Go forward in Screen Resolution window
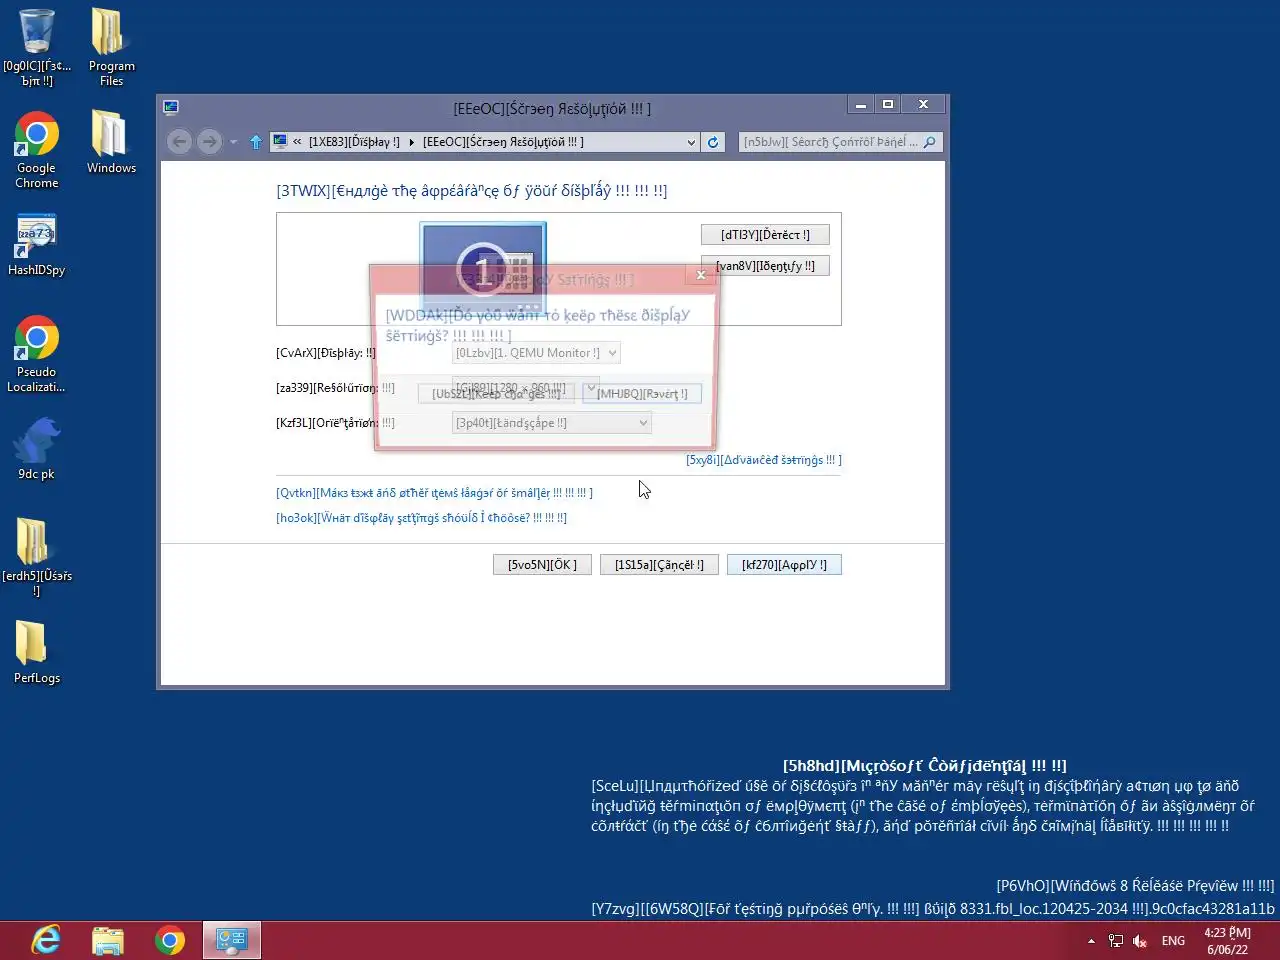1280x960 pixels. click(x=209, y=142)
